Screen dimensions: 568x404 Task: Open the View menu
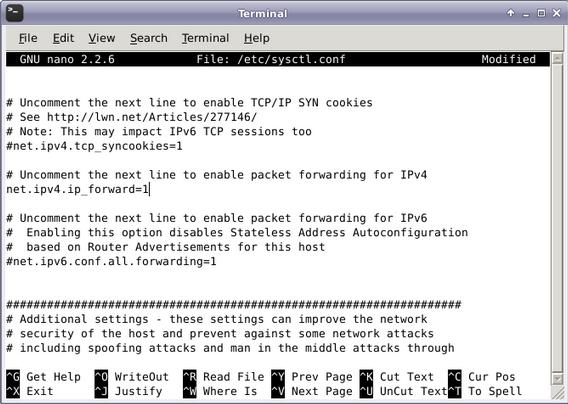pos(102,38)
